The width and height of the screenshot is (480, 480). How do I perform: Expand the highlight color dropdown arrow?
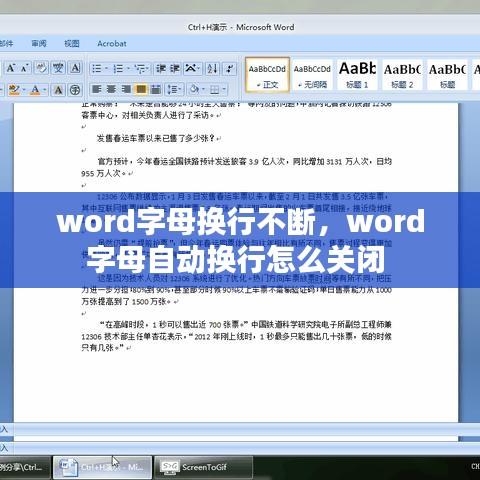[24, 90]
